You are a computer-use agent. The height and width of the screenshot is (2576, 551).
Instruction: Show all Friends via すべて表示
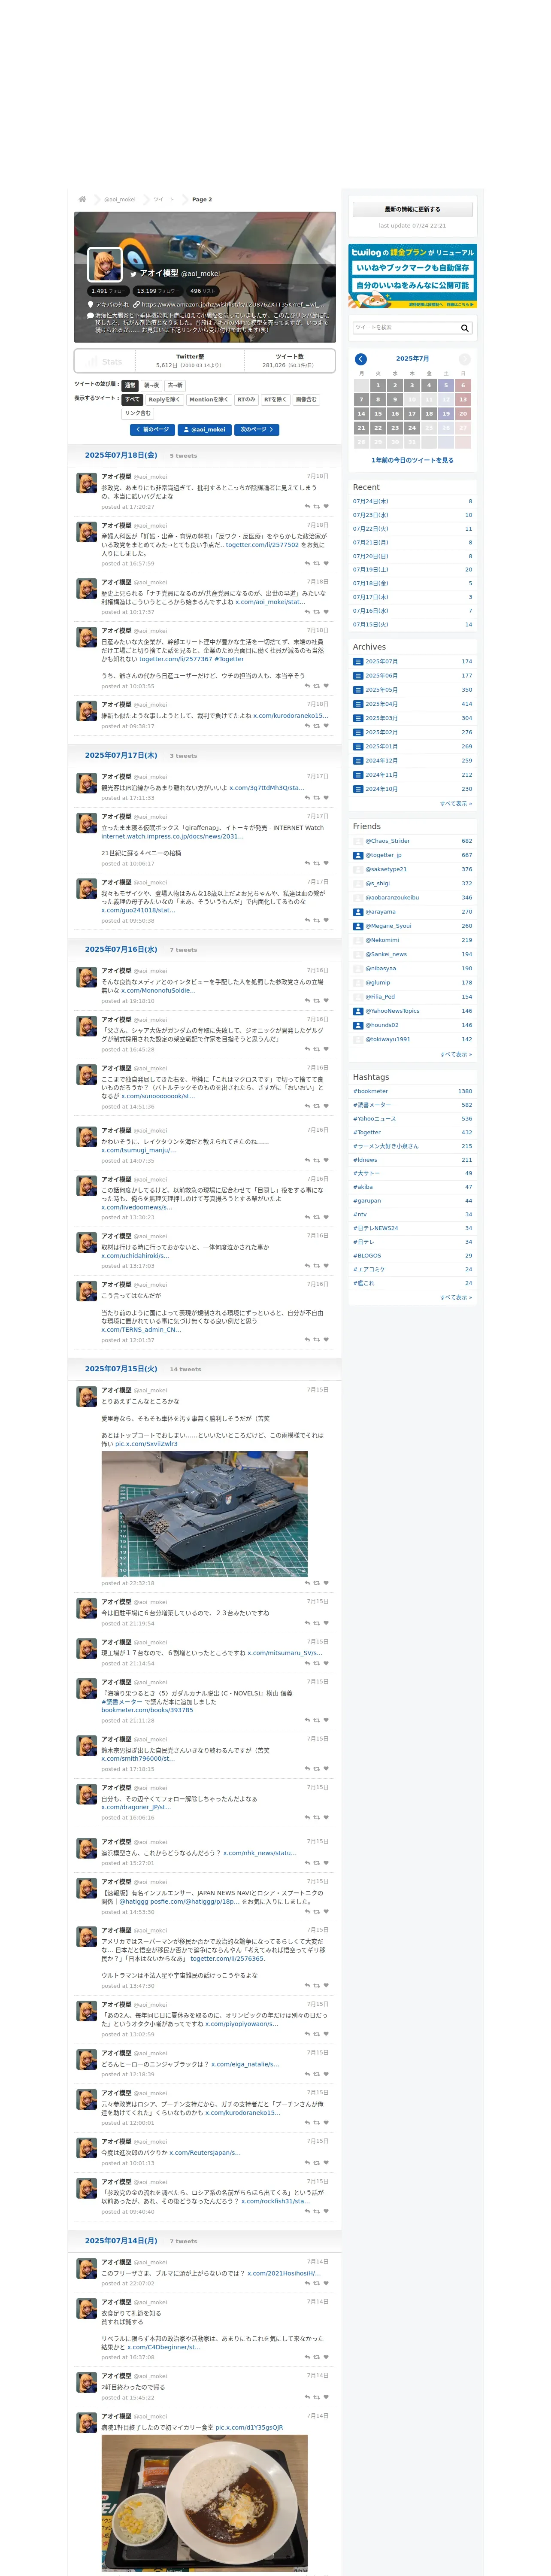(x=456, y=1054)
